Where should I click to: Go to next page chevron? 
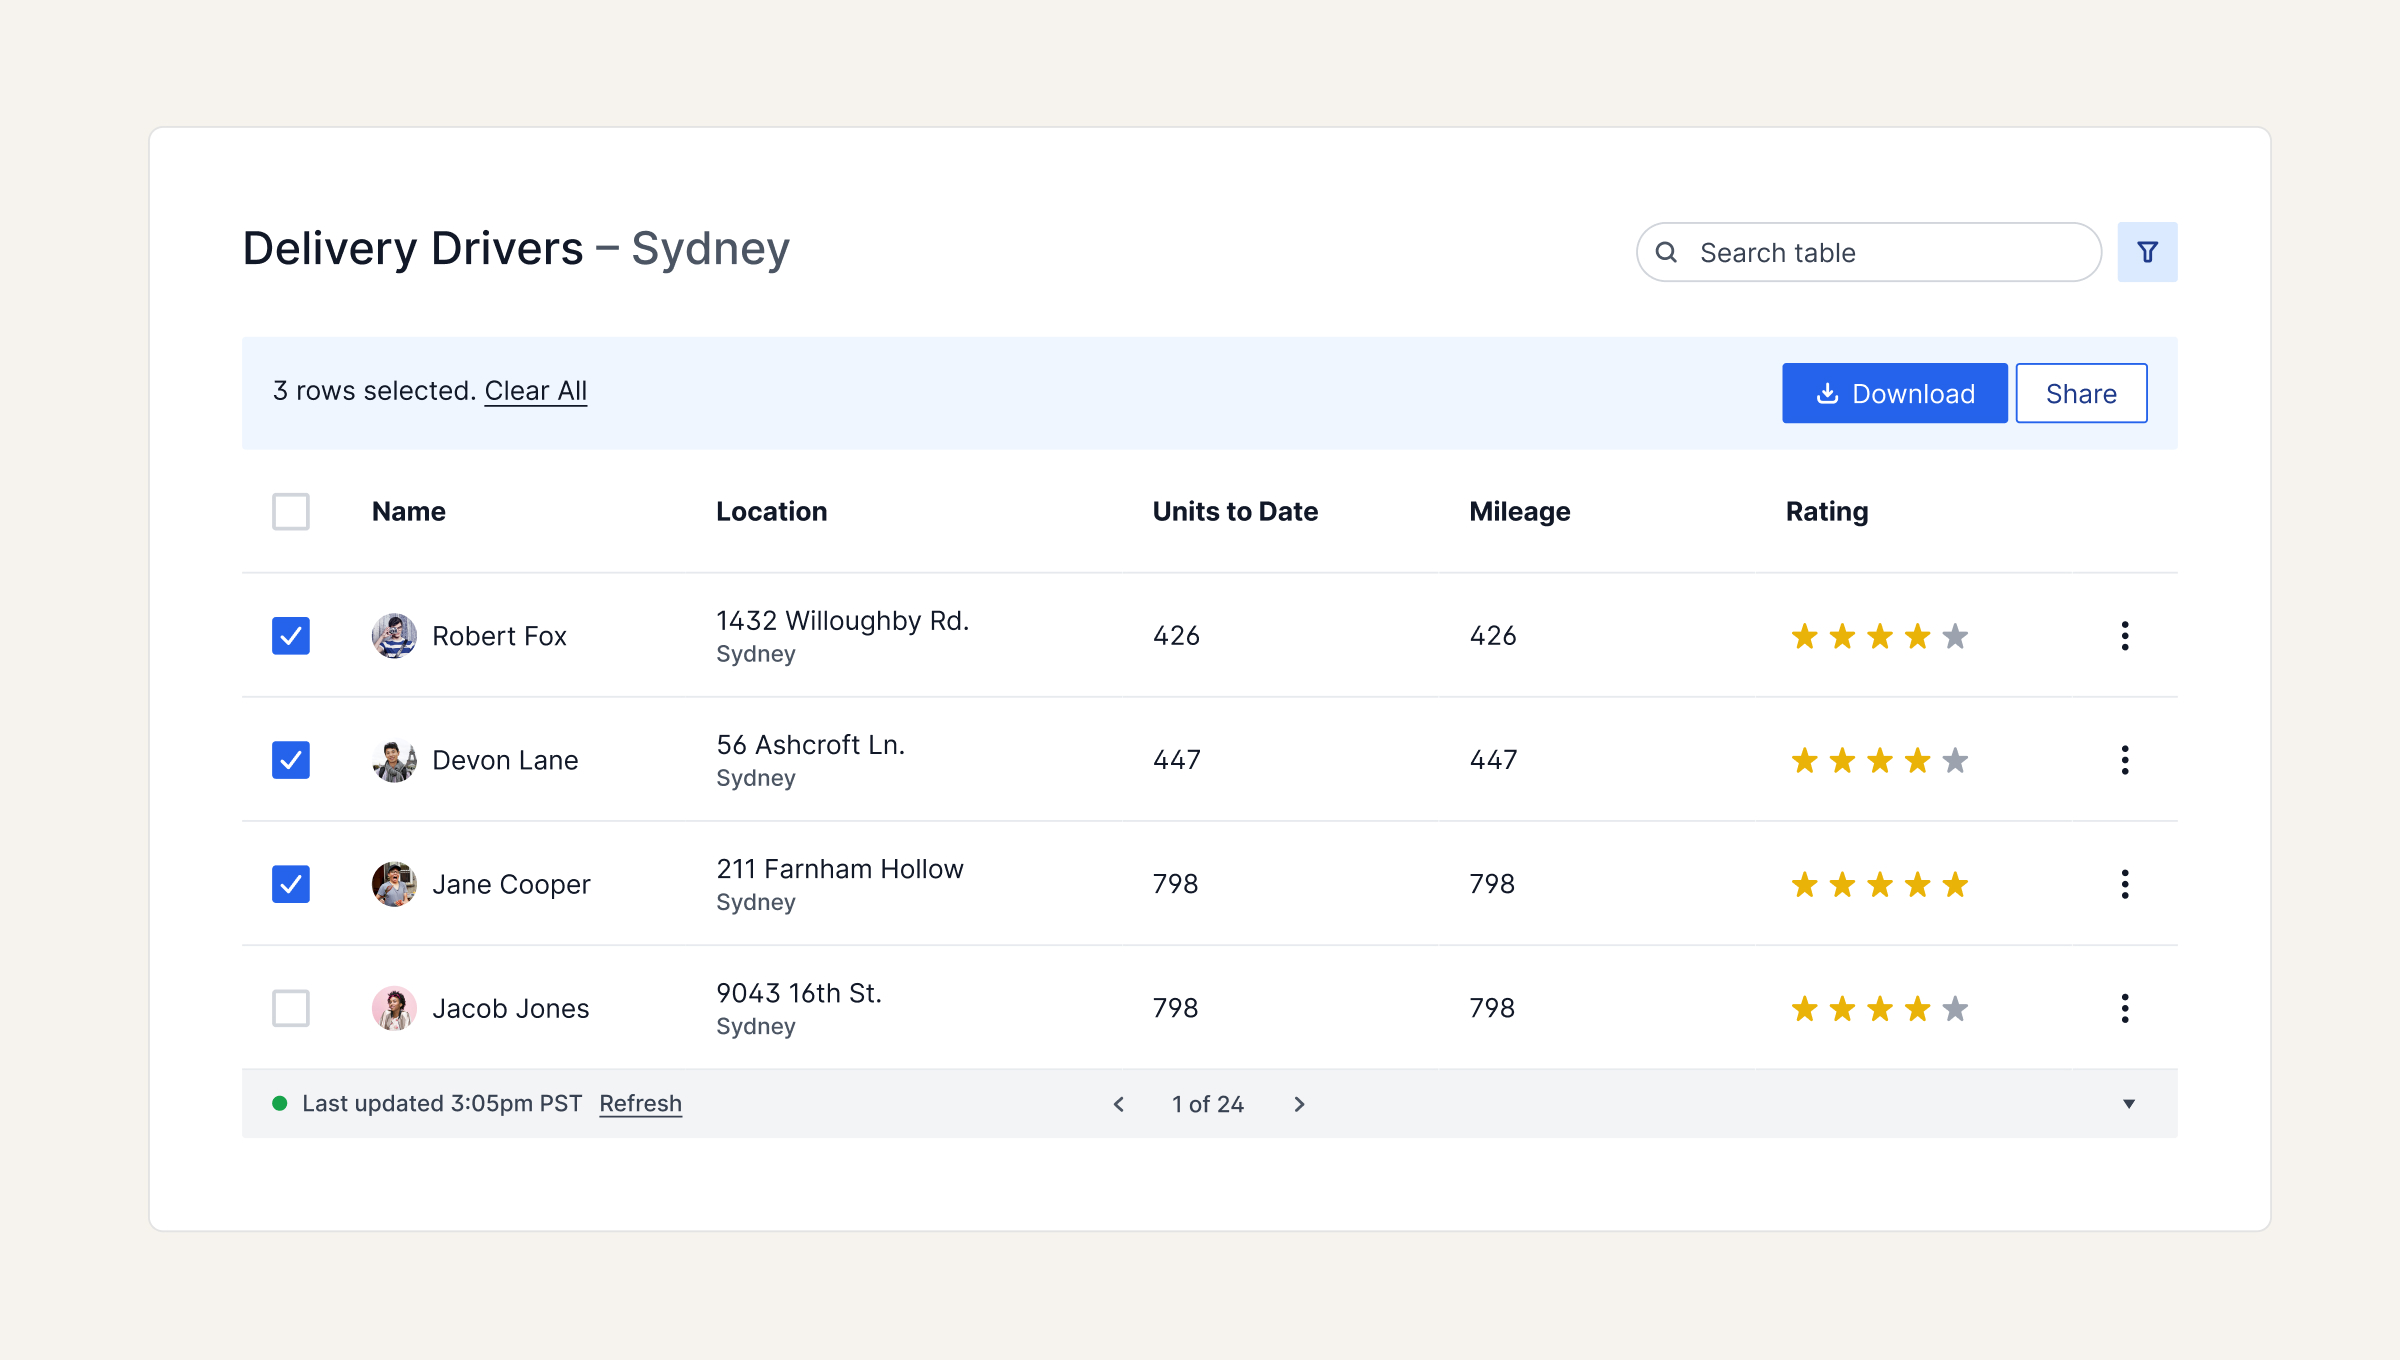coord(1299,1104)
